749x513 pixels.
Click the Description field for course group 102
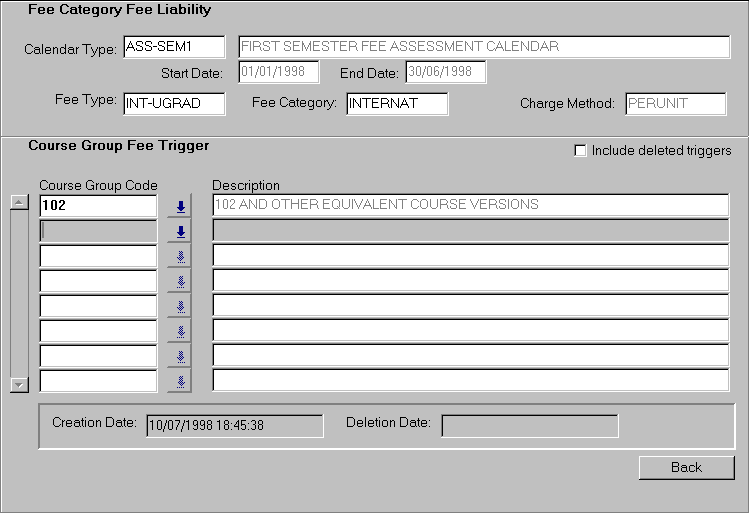click(471, 206)
